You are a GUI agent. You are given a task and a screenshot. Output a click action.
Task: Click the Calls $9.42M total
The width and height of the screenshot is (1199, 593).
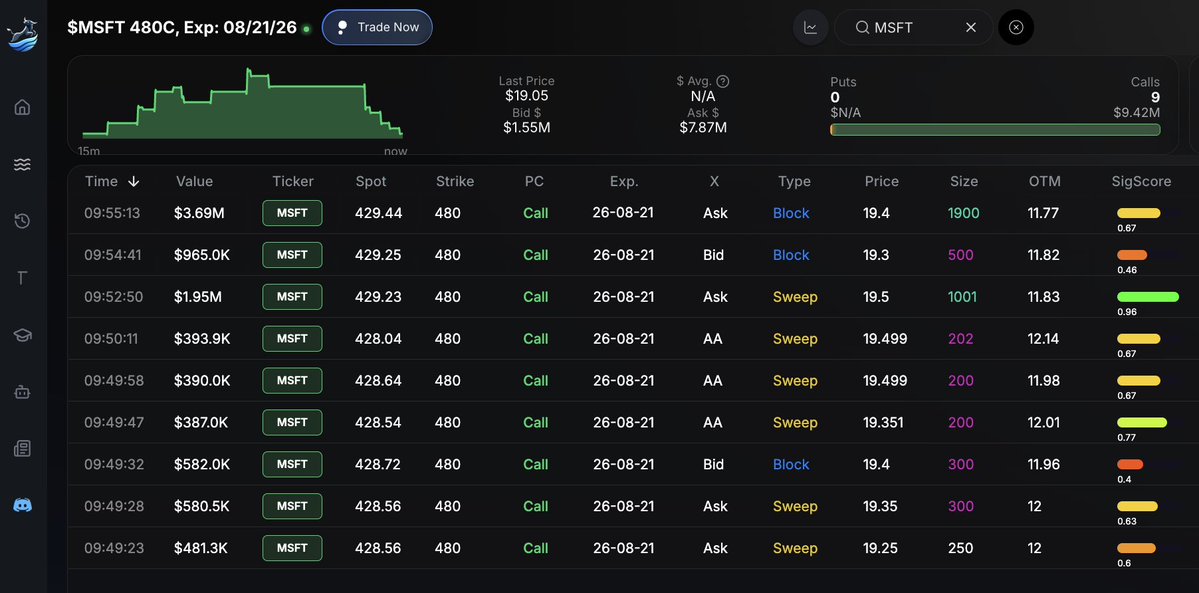coord(1136,112)
